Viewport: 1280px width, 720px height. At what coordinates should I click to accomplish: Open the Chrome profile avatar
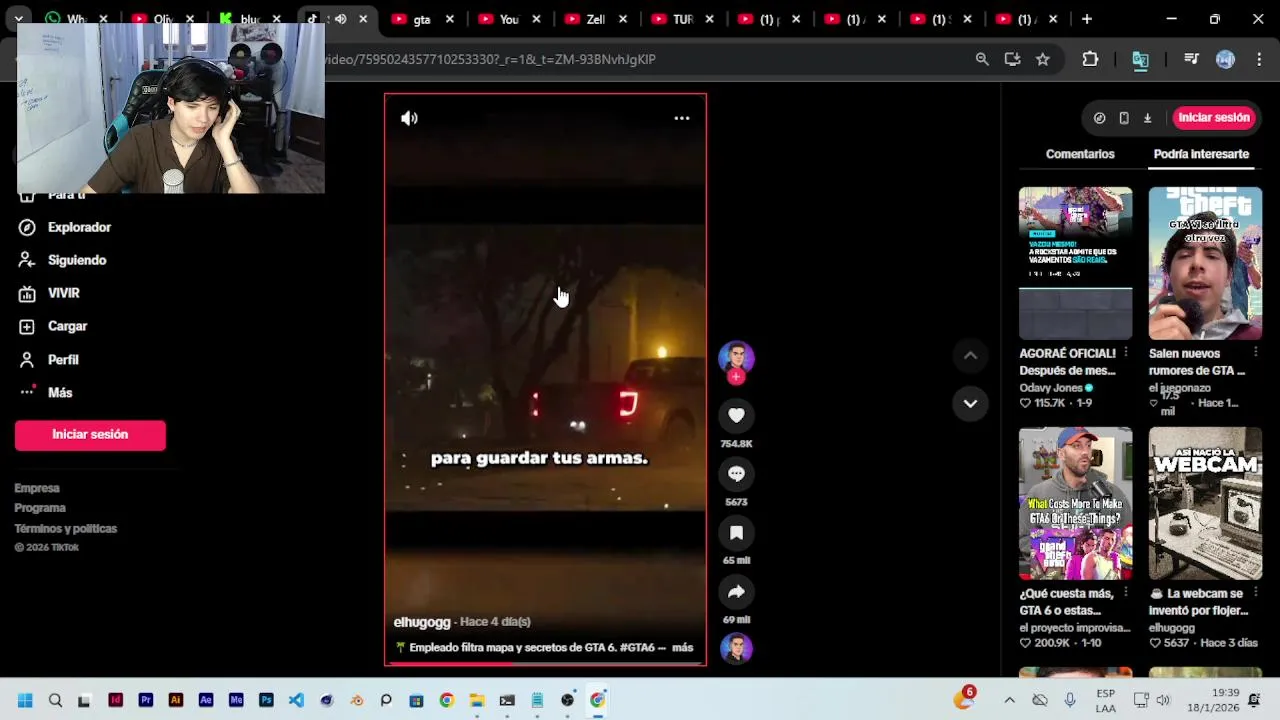pos(1225,59)
